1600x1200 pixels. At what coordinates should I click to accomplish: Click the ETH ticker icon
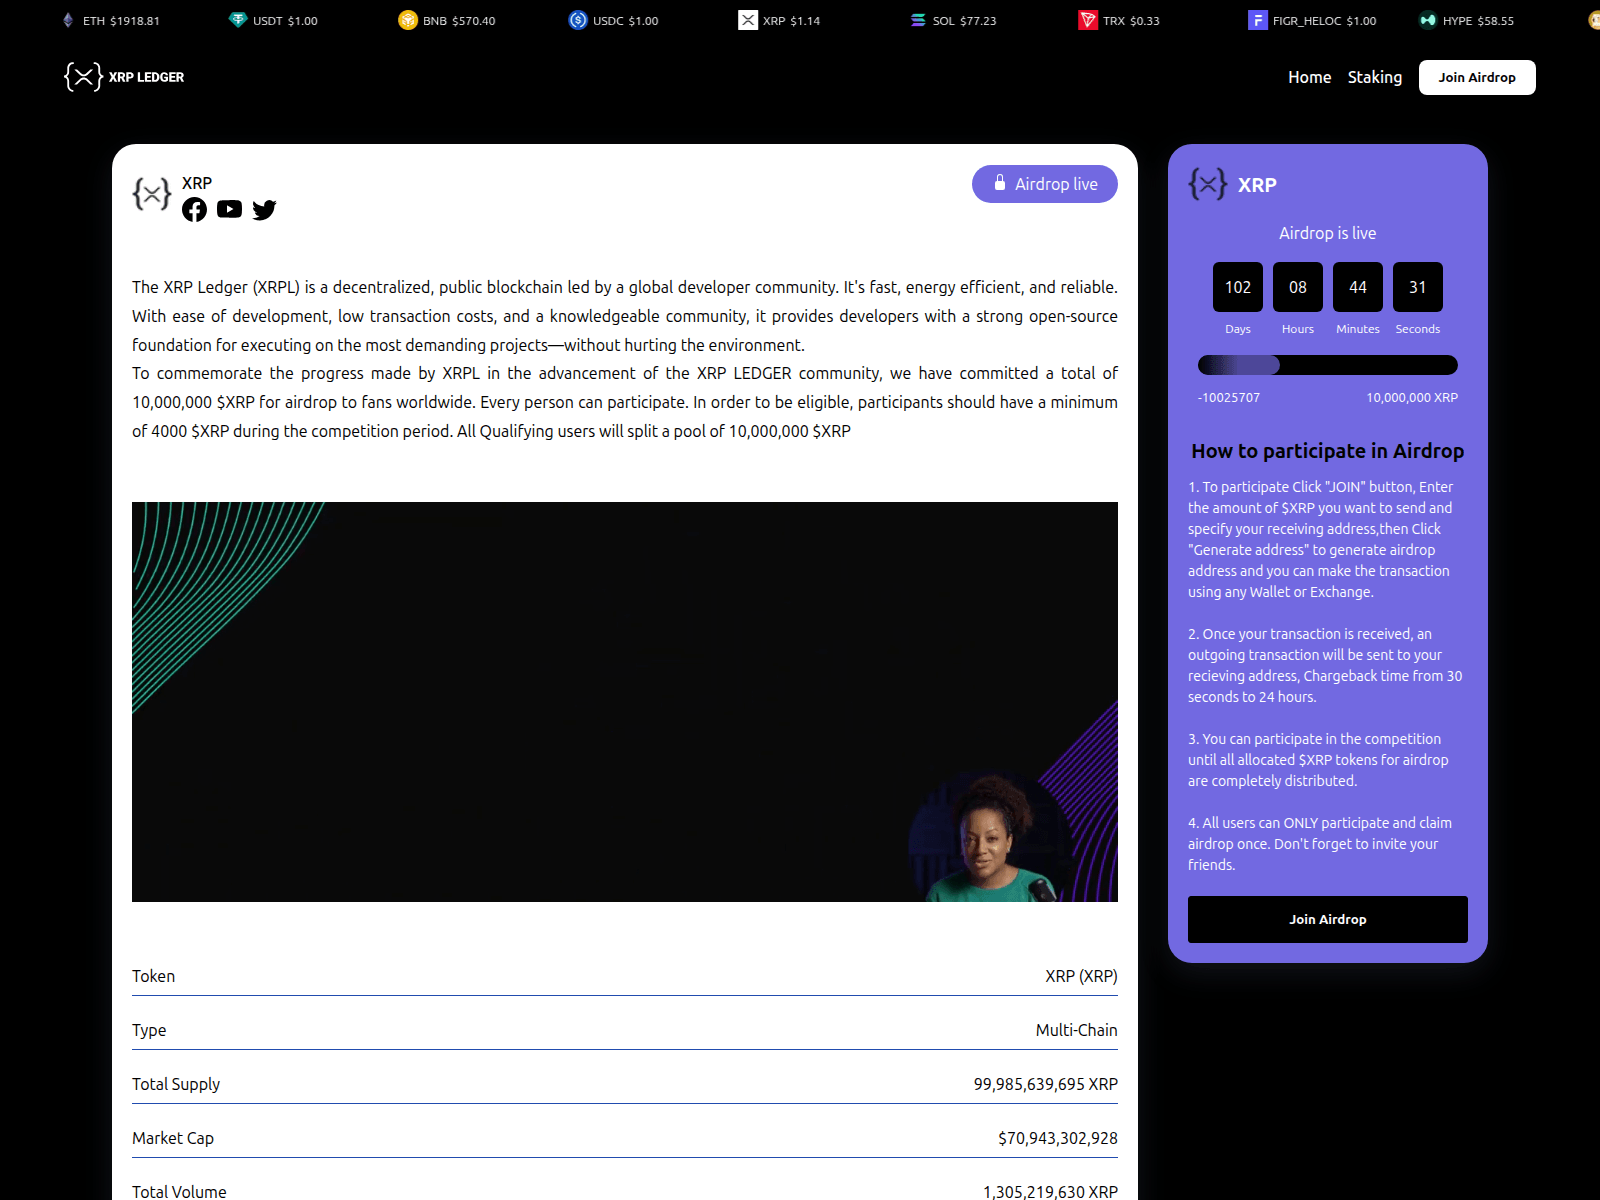coord(68,20)
